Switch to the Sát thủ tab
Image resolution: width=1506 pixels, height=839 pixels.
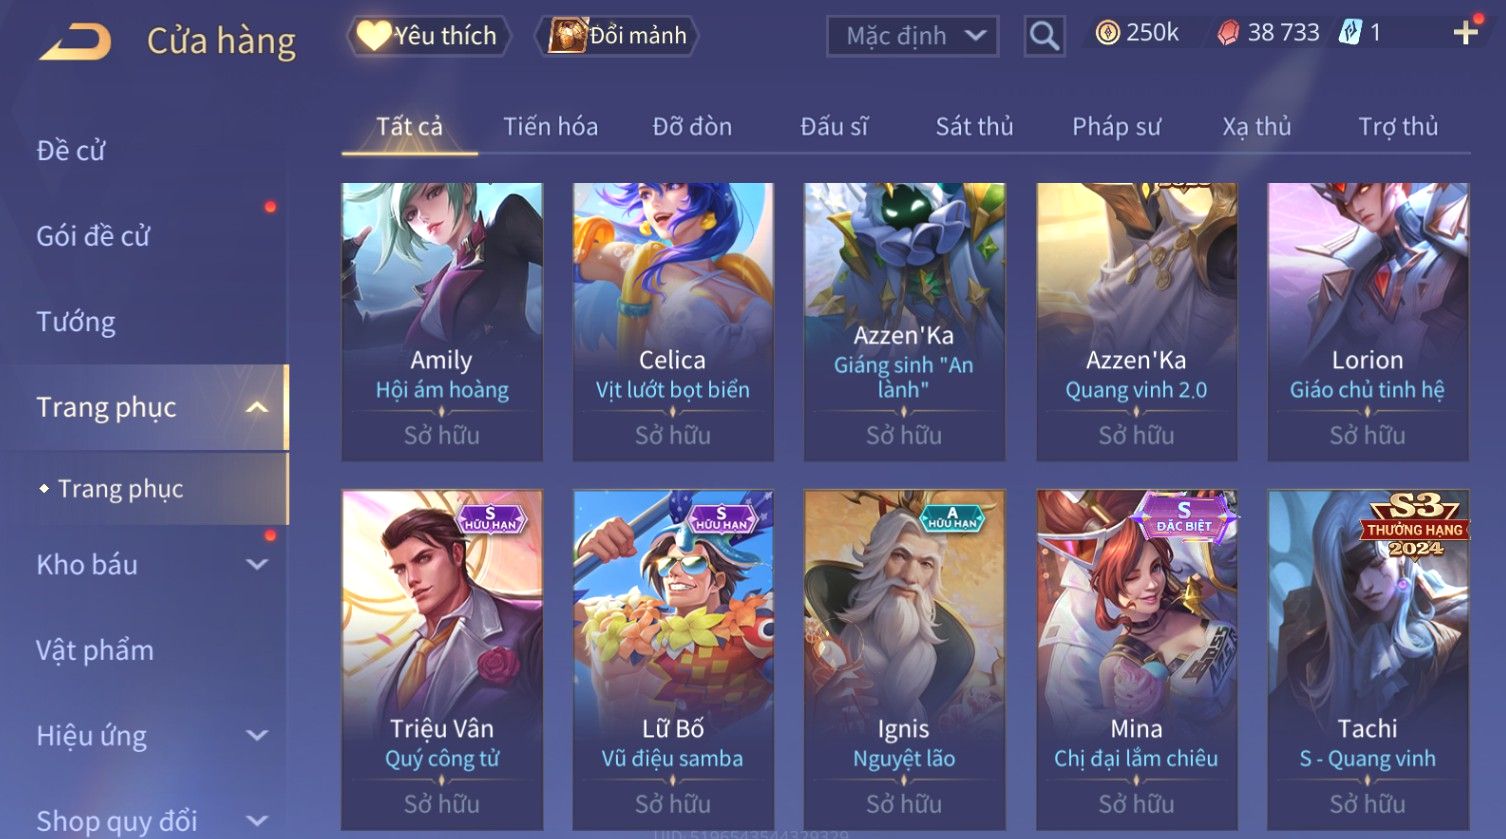[974, 127]
